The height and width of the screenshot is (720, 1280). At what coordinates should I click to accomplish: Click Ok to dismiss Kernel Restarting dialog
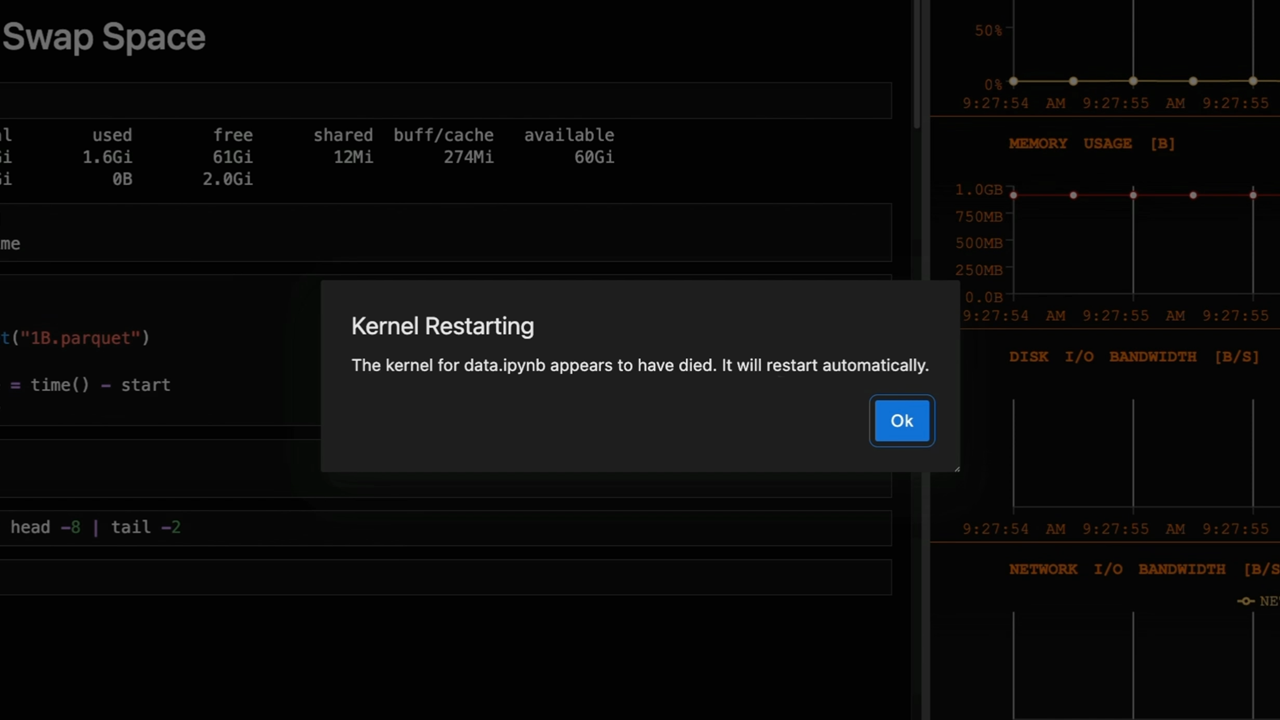tap(902, 421)
